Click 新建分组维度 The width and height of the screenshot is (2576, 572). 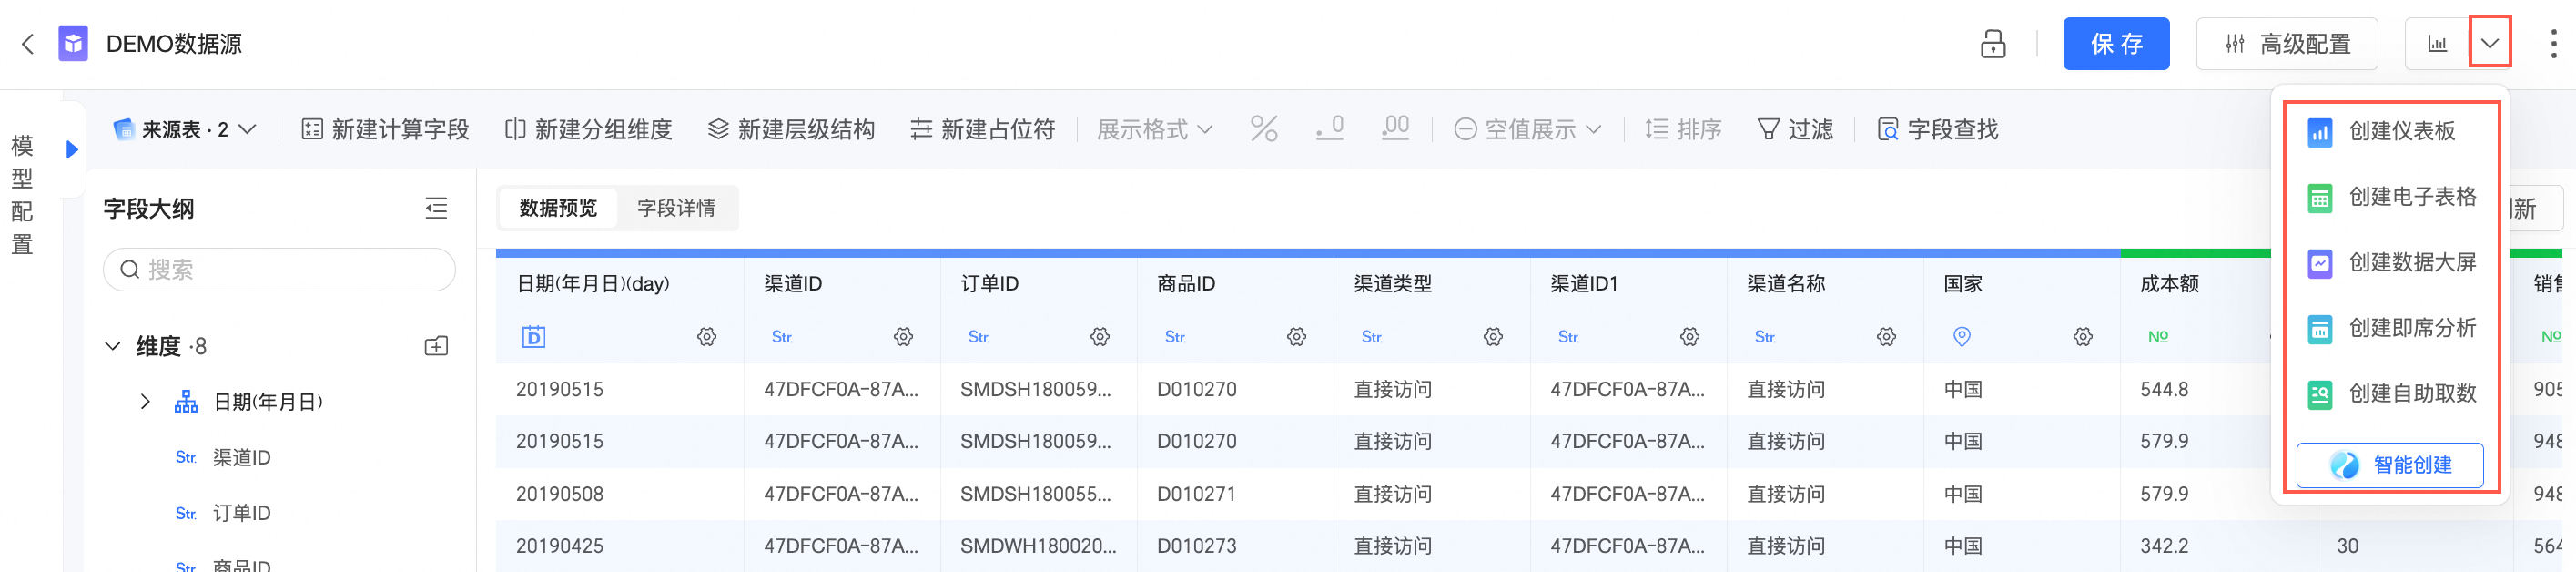(588, 130)
